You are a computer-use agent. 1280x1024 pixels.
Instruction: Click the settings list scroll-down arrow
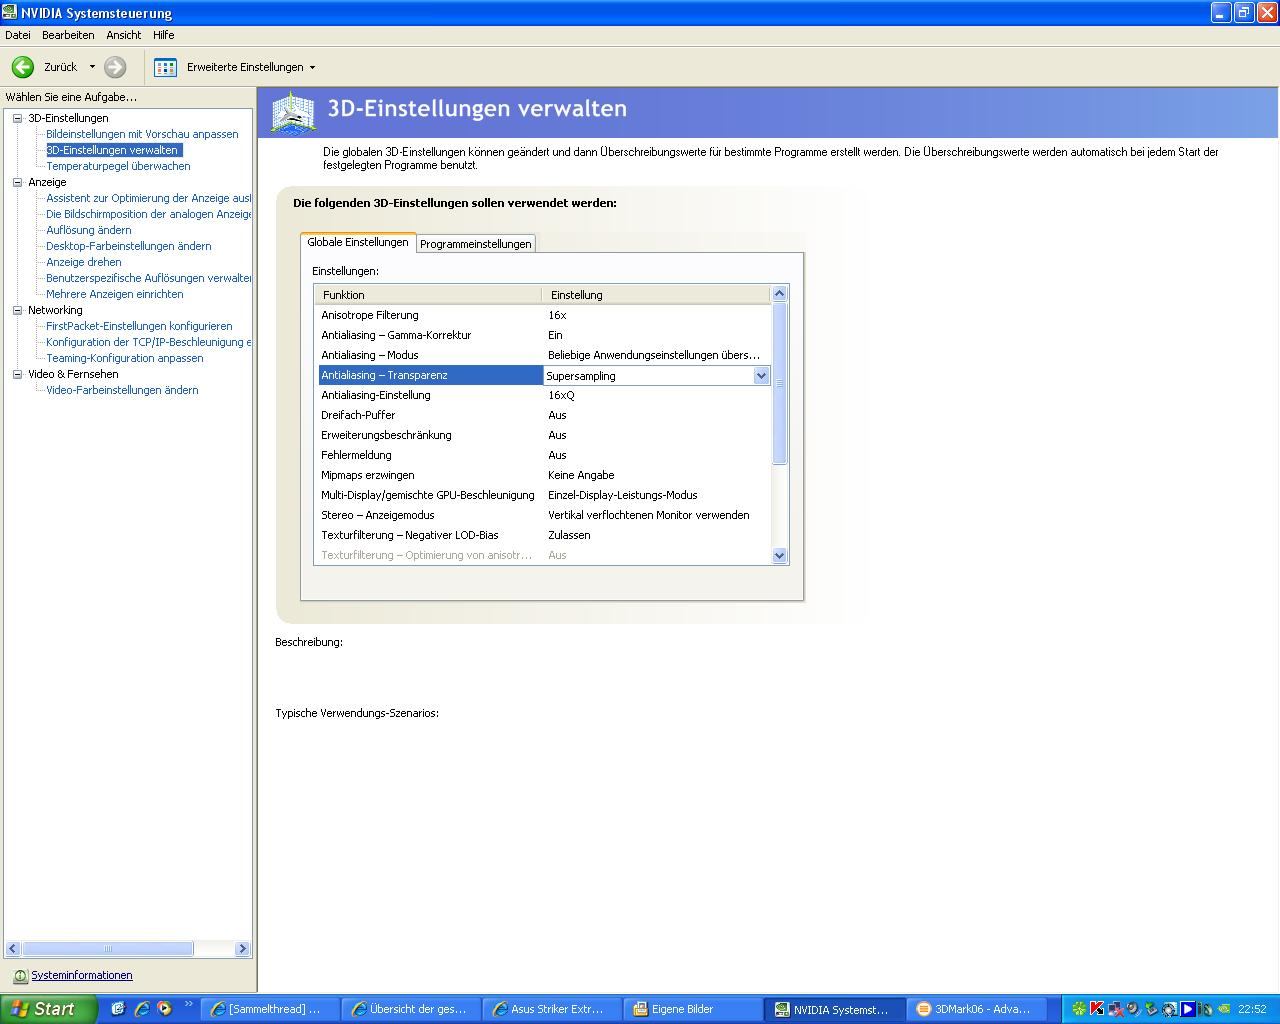click(x=780, y=556)
